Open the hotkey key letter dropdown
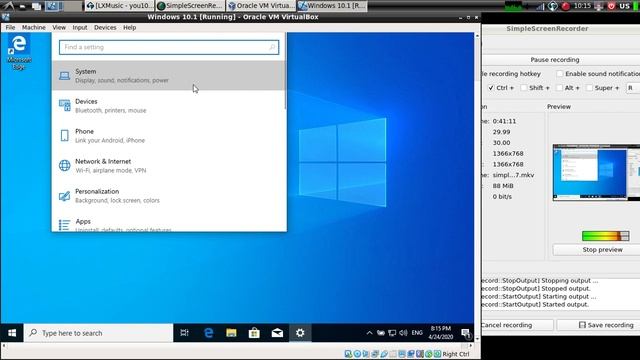Screen dimensions: 640x360 (x=633, y=88)
